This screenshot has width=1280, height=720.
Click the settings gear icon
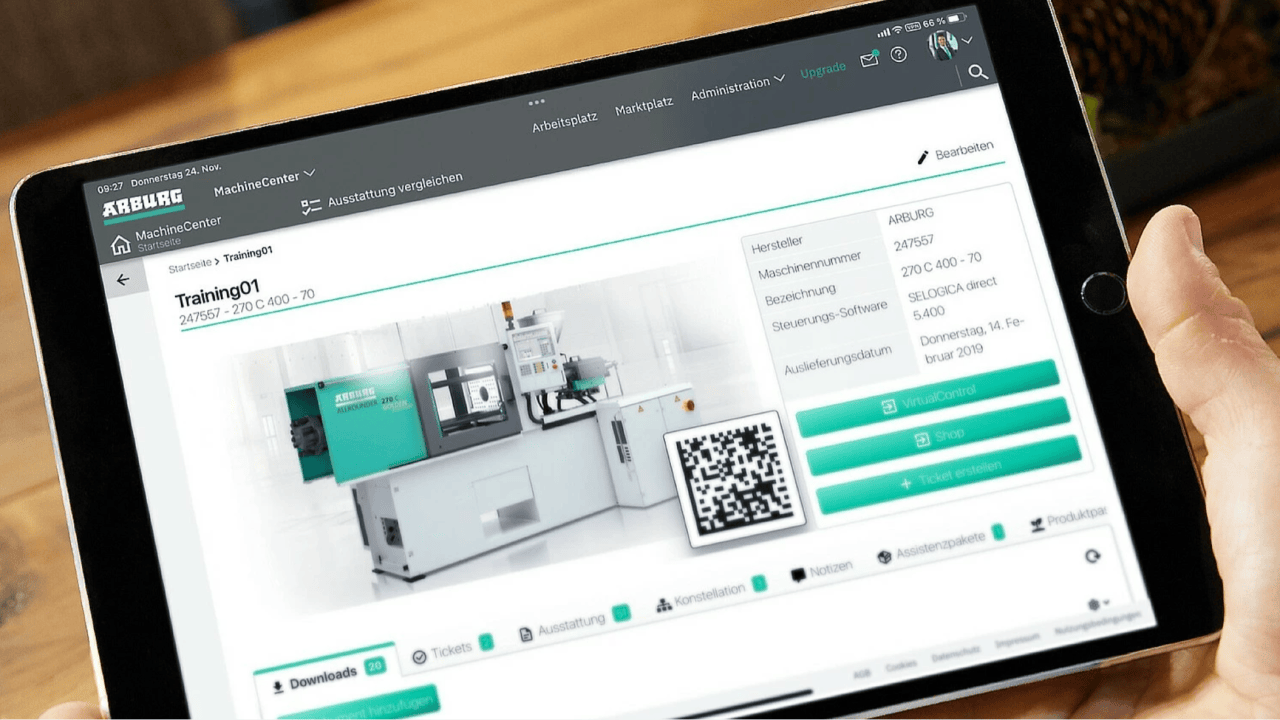pyautogui.click(x=1093, y=605)
